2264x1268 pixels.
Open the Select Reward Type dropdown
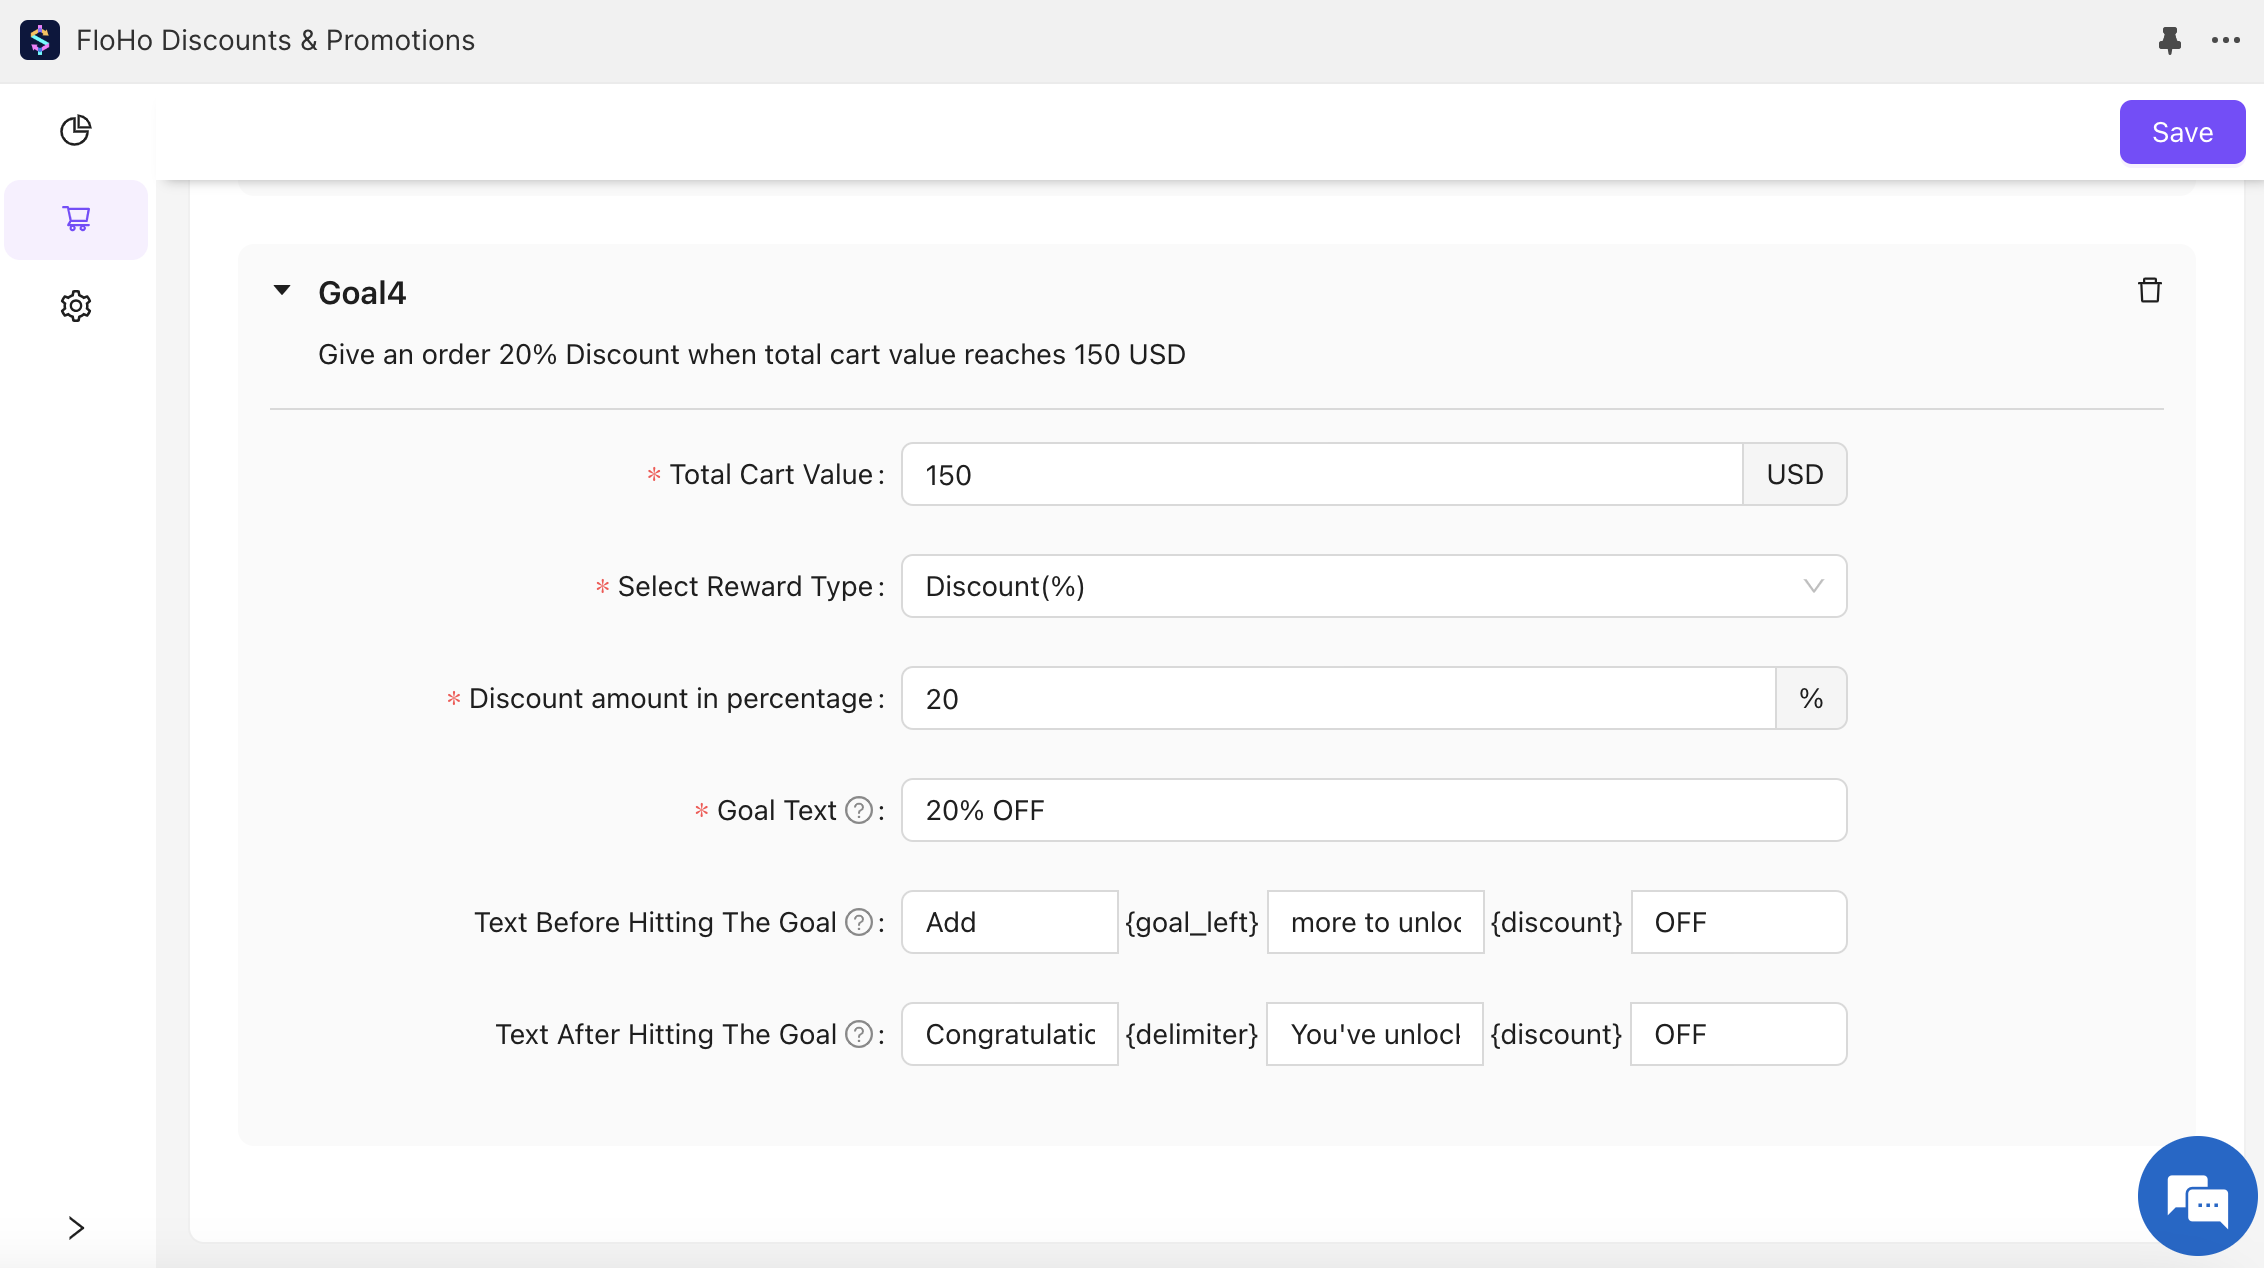point(1373,586)
